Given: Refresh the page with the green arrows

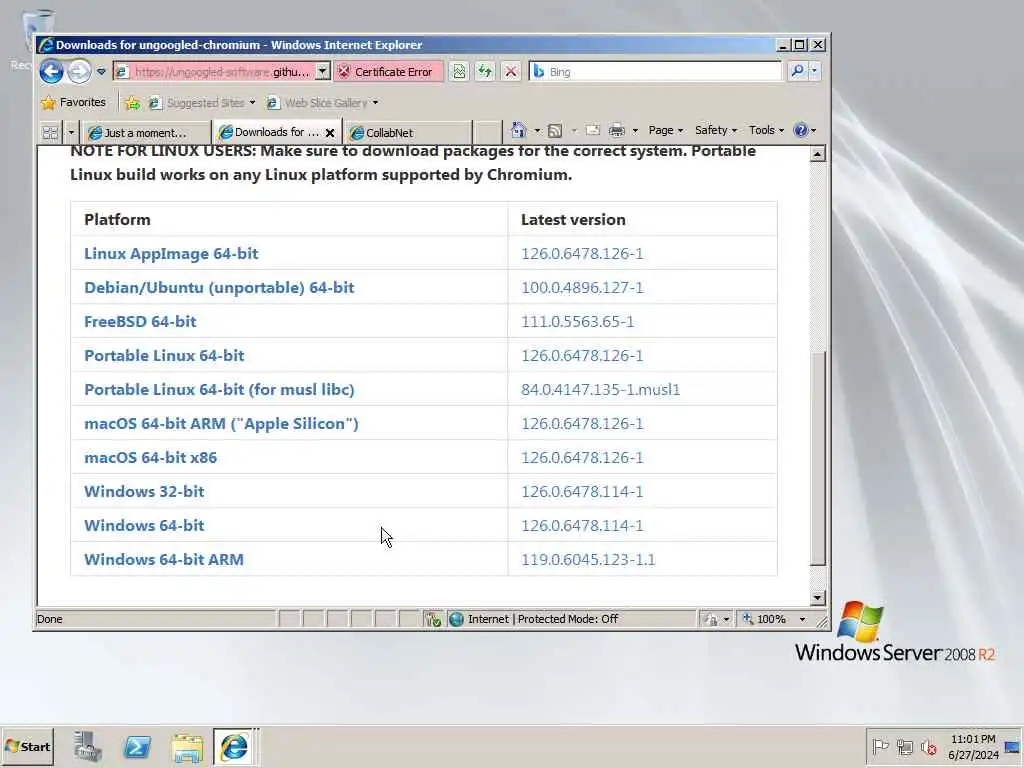Looking at the screenshot, I should [485, 72].
